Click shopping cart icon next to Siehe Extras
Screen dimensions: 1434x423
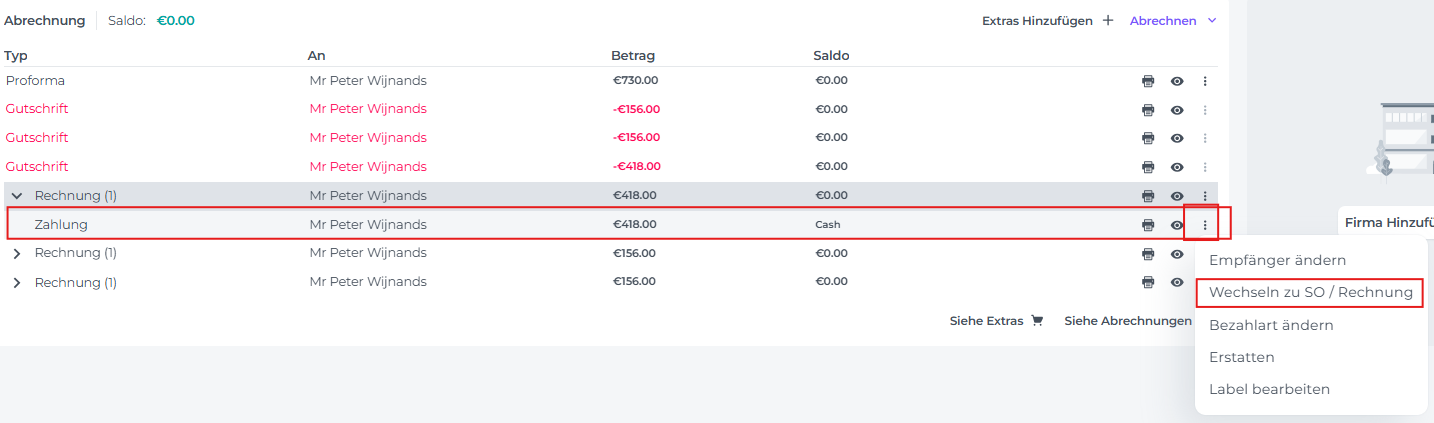[1037, 321]
